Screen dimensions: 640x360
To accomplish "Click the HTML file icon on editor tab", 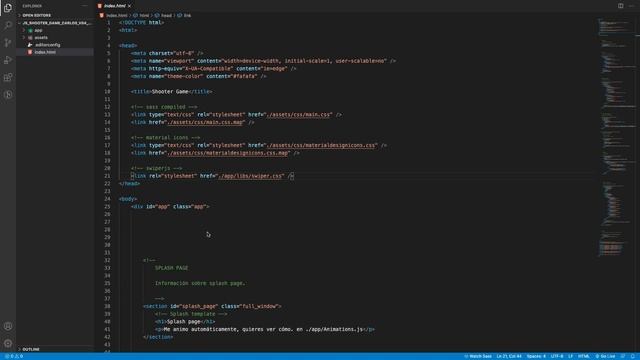I will 100,6.
